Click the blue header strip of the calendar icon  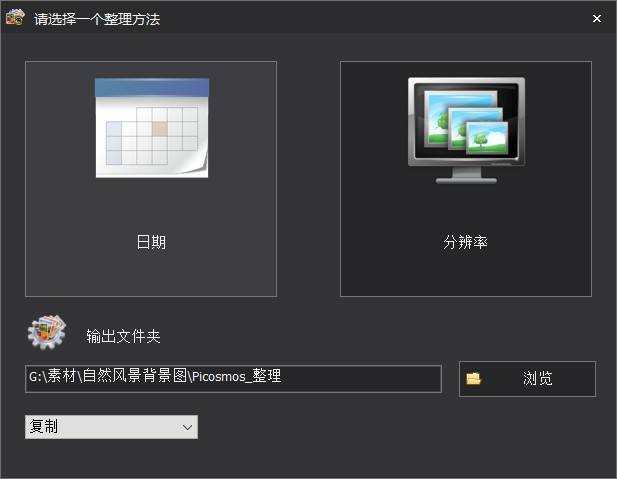tap(152, 88)
